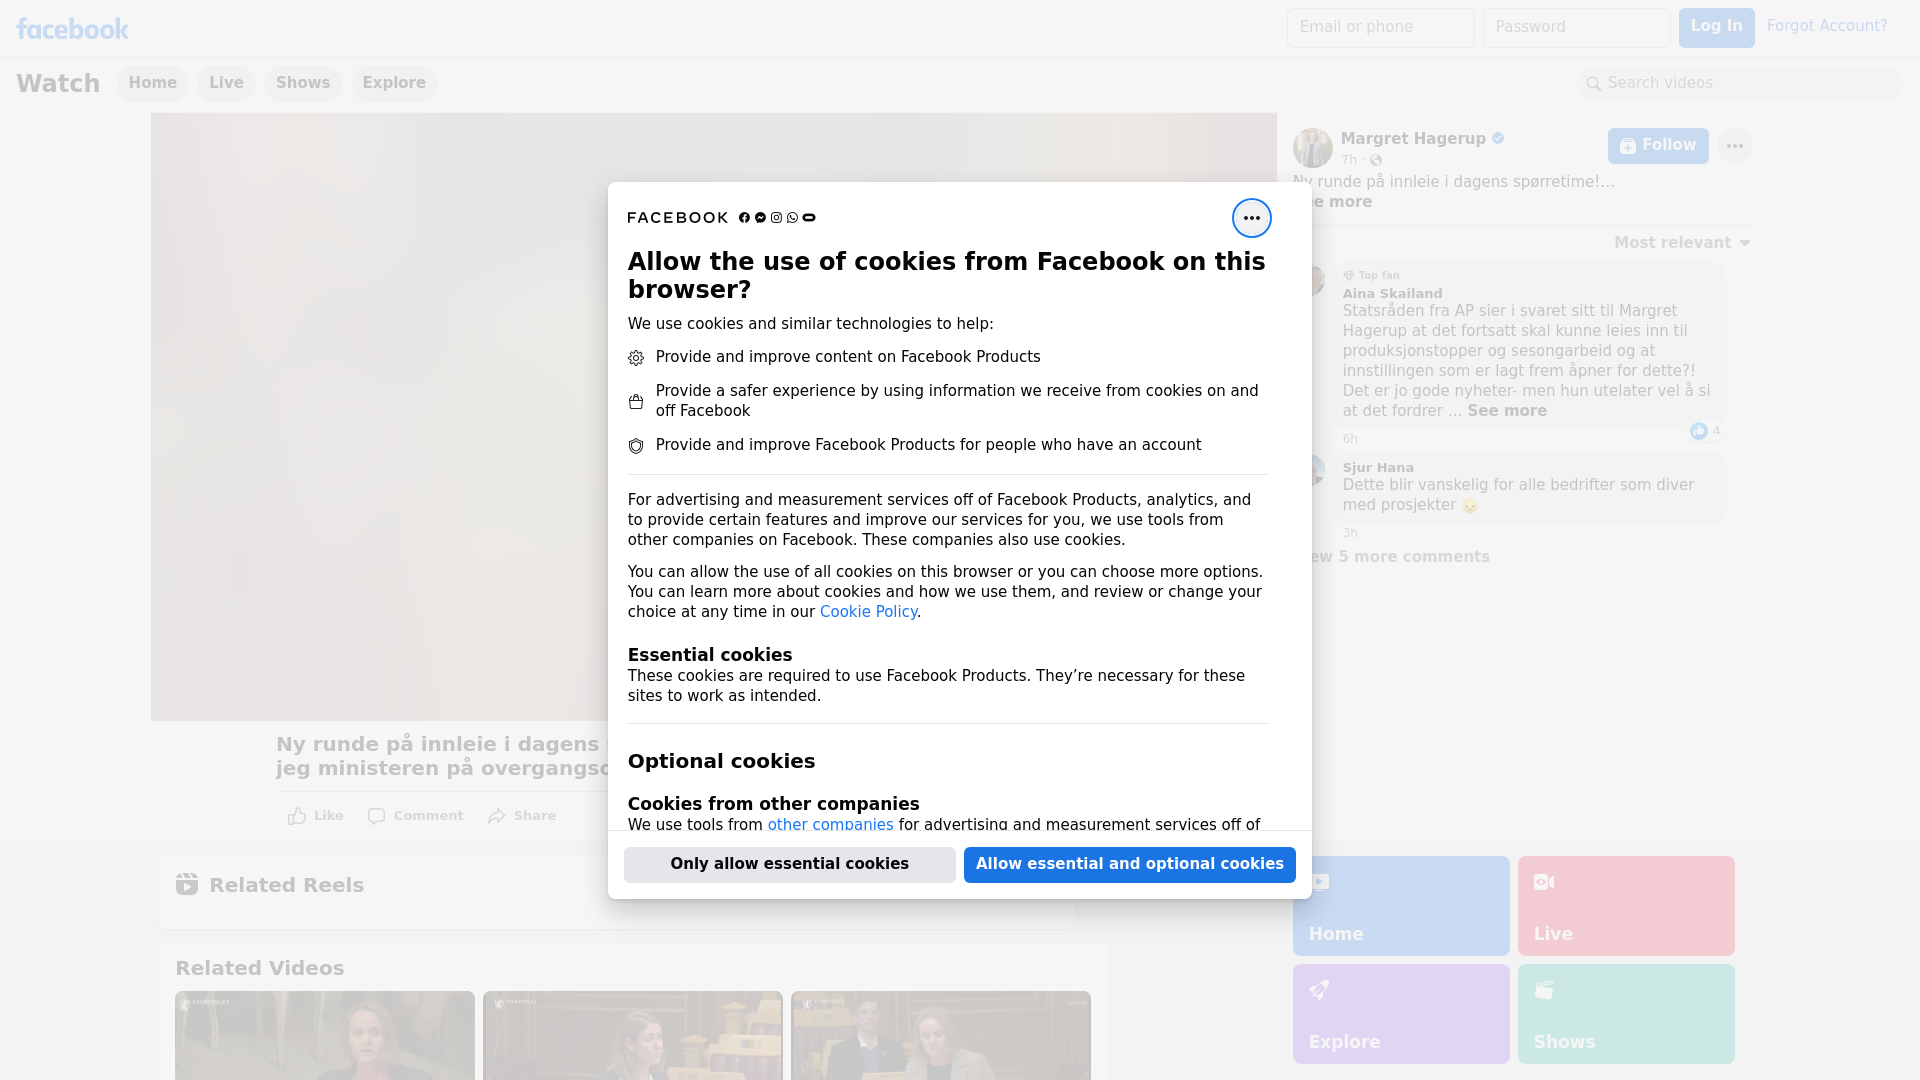Open the purple Explore card
Image resolution: width=1920 pixels, height=1080 pixels.
pyautogui.click(x=1401, y=1014)
